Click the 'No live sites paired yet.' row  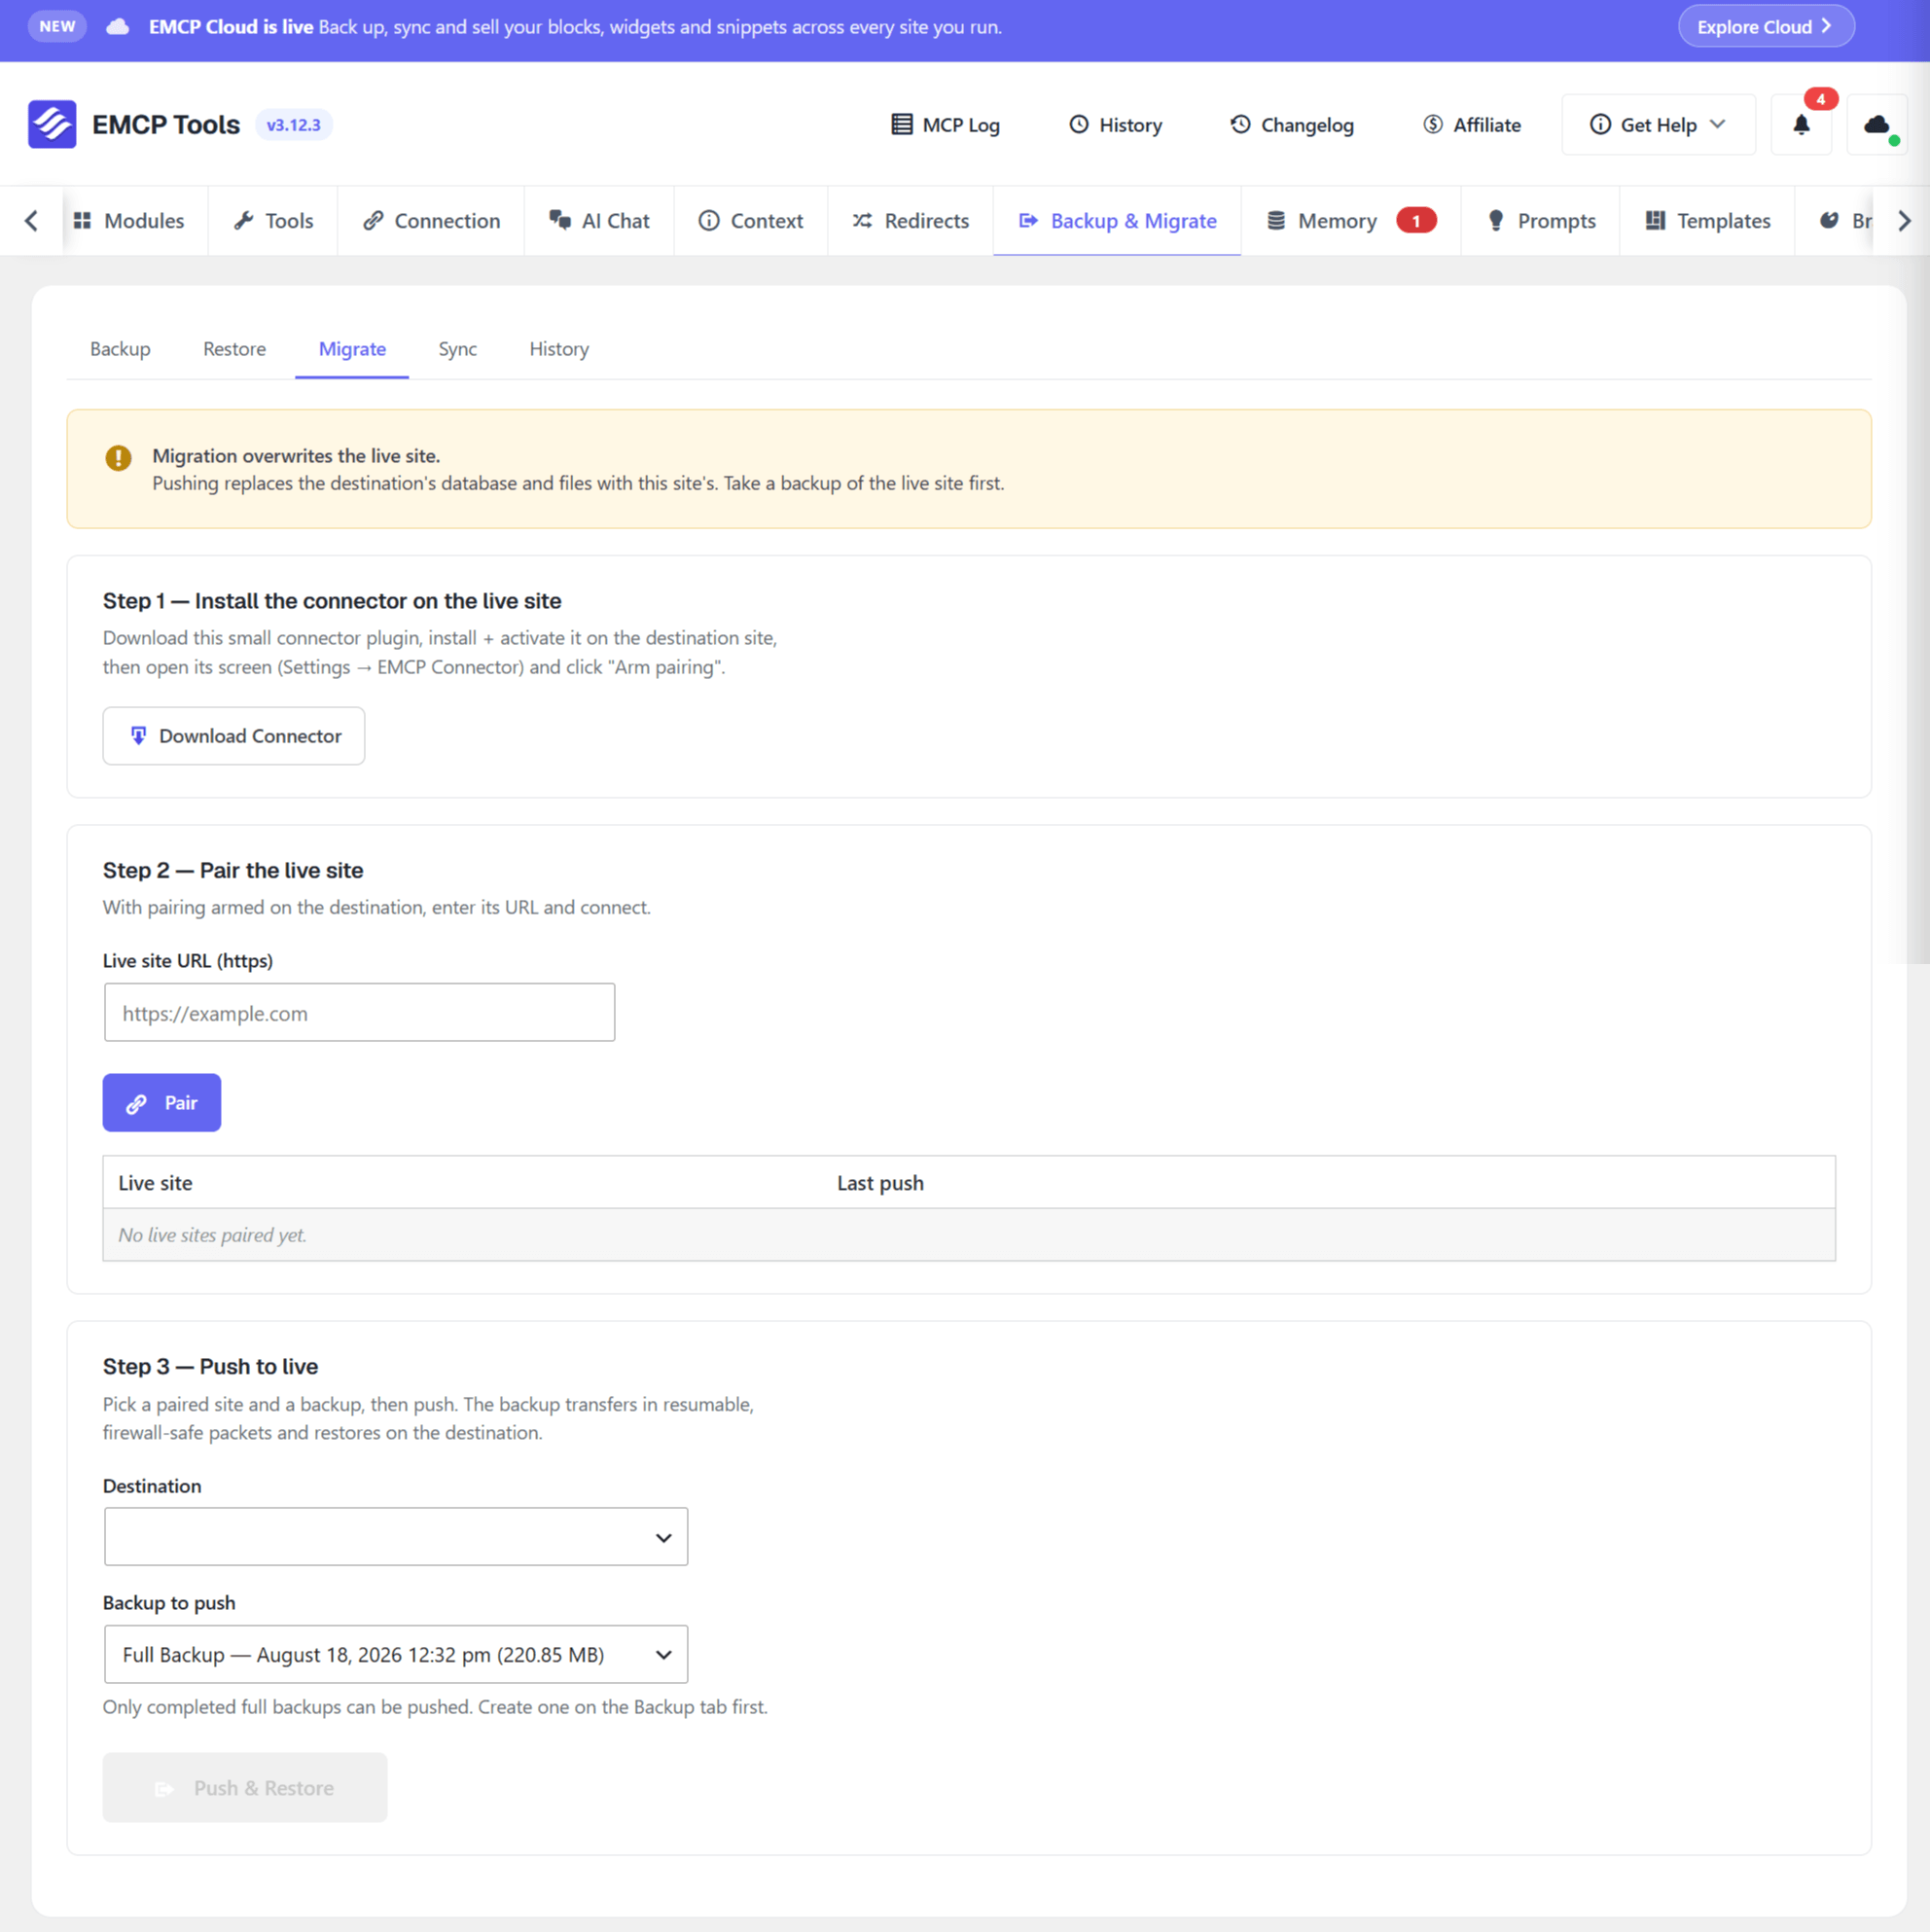pos(969,1235)
